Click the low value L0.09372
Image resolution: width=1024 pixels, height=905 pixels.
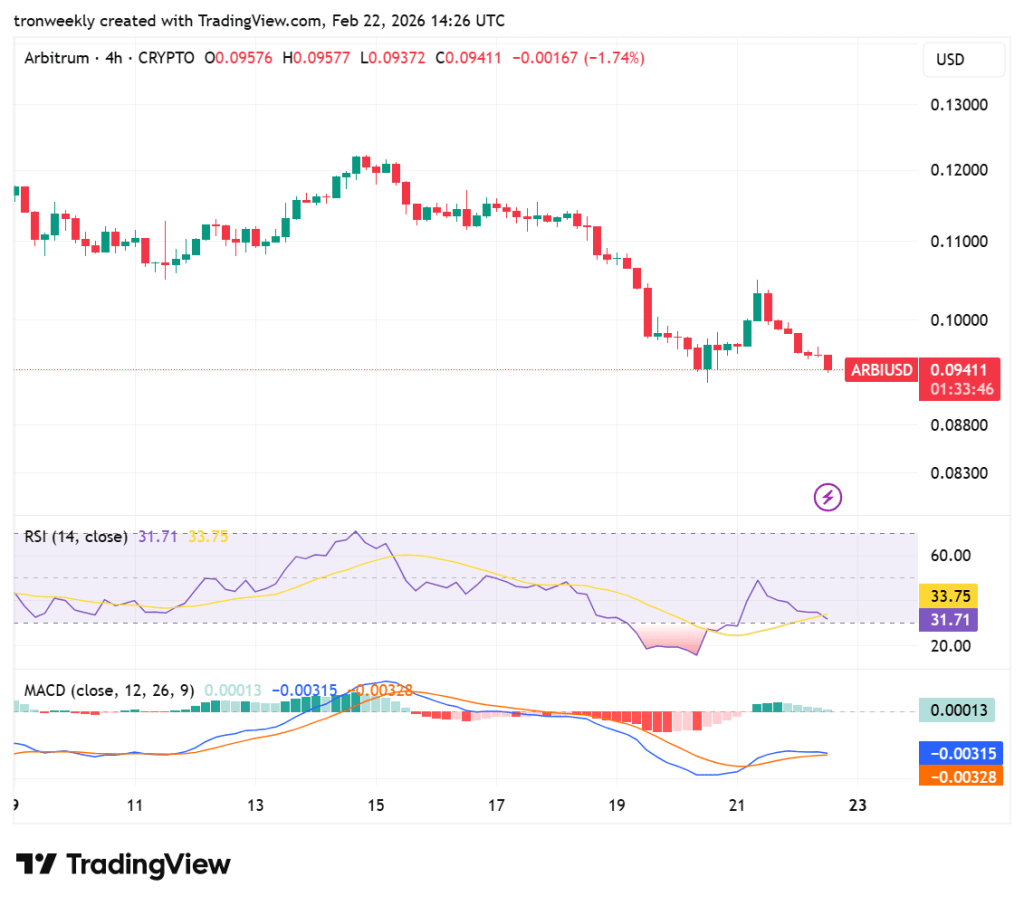click(392, 58)
